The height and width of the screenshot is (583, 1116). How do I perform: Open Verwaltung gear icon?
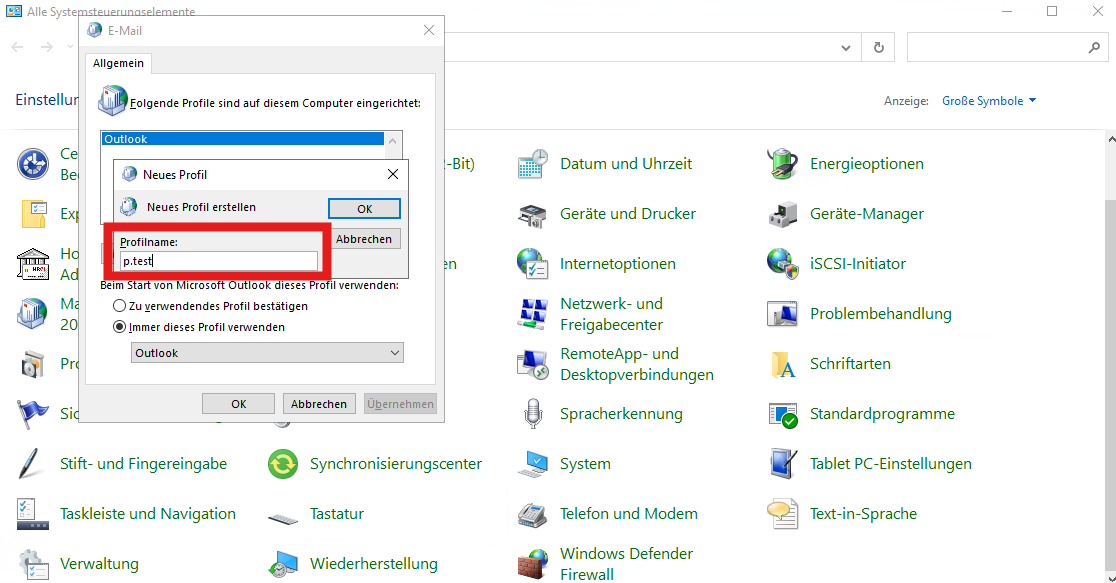pos(32,564)
